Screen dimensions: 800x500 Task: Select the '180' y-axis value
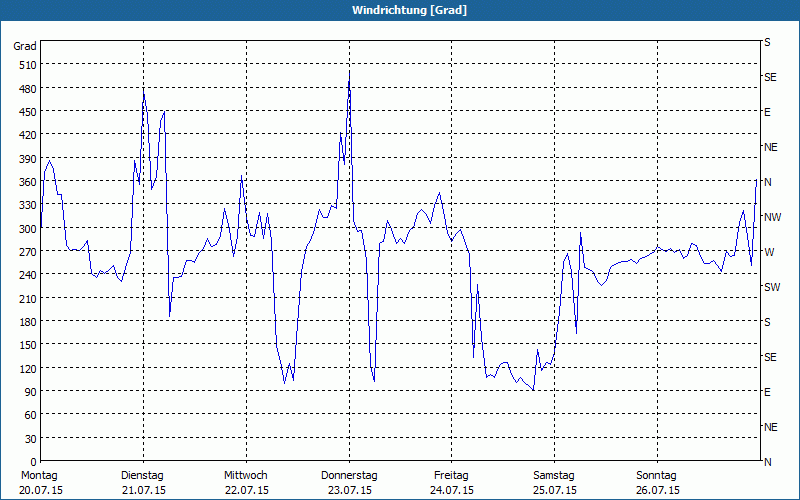(28, 322)
